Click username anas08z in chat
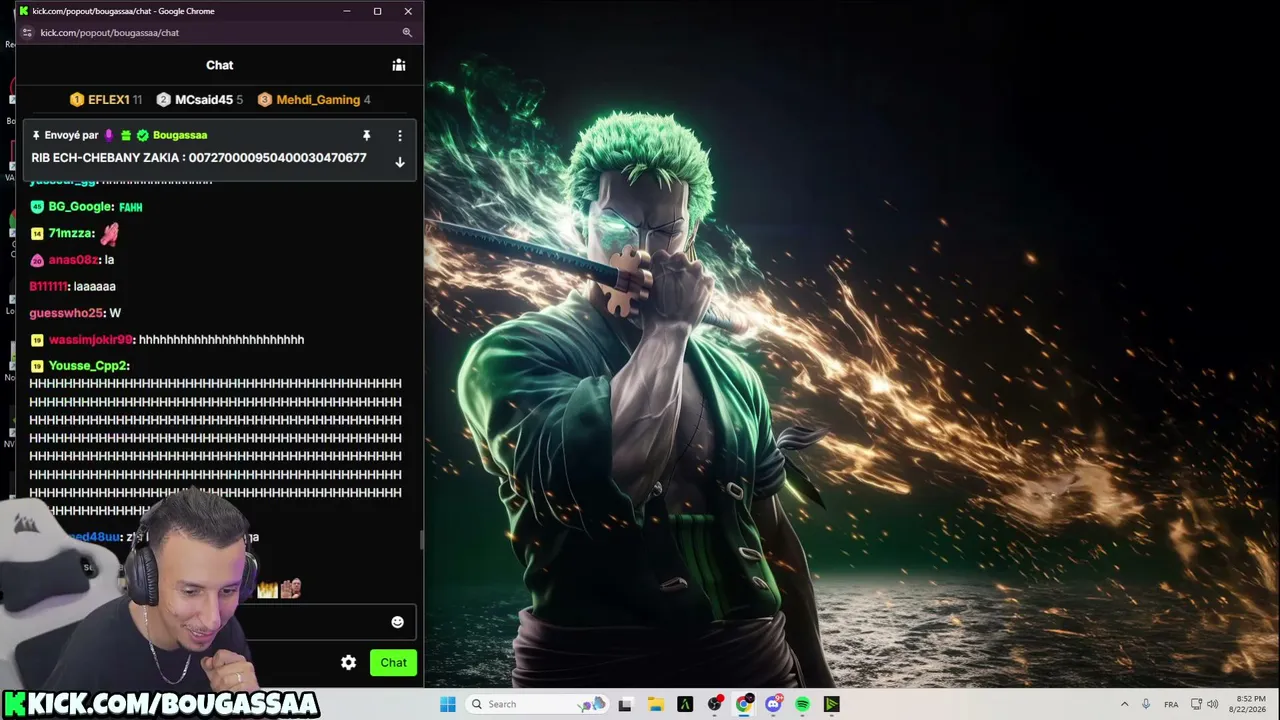1280x720 pixels. click(x=74, y=260)
